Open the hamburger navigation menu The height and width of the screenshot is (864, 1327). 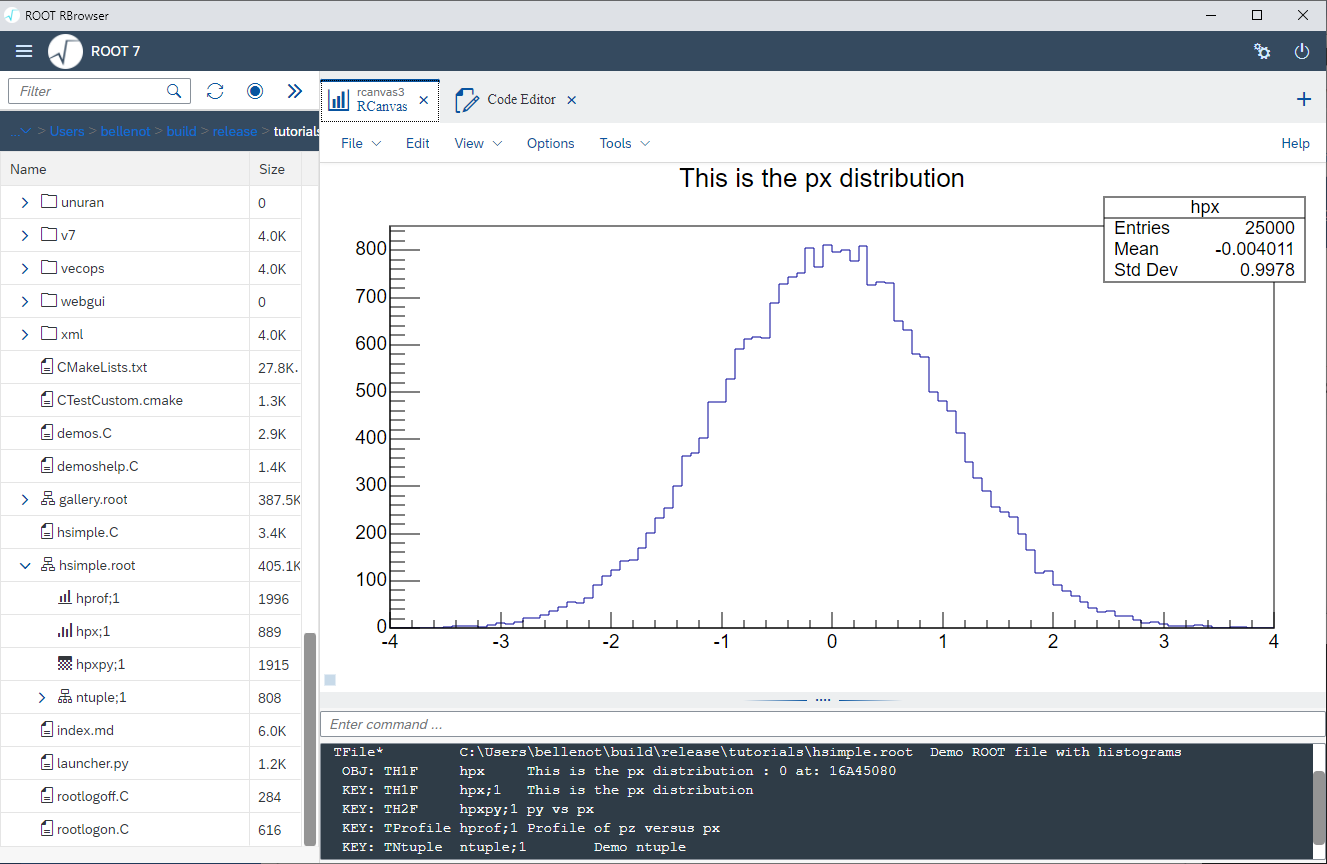click(25, 51)
